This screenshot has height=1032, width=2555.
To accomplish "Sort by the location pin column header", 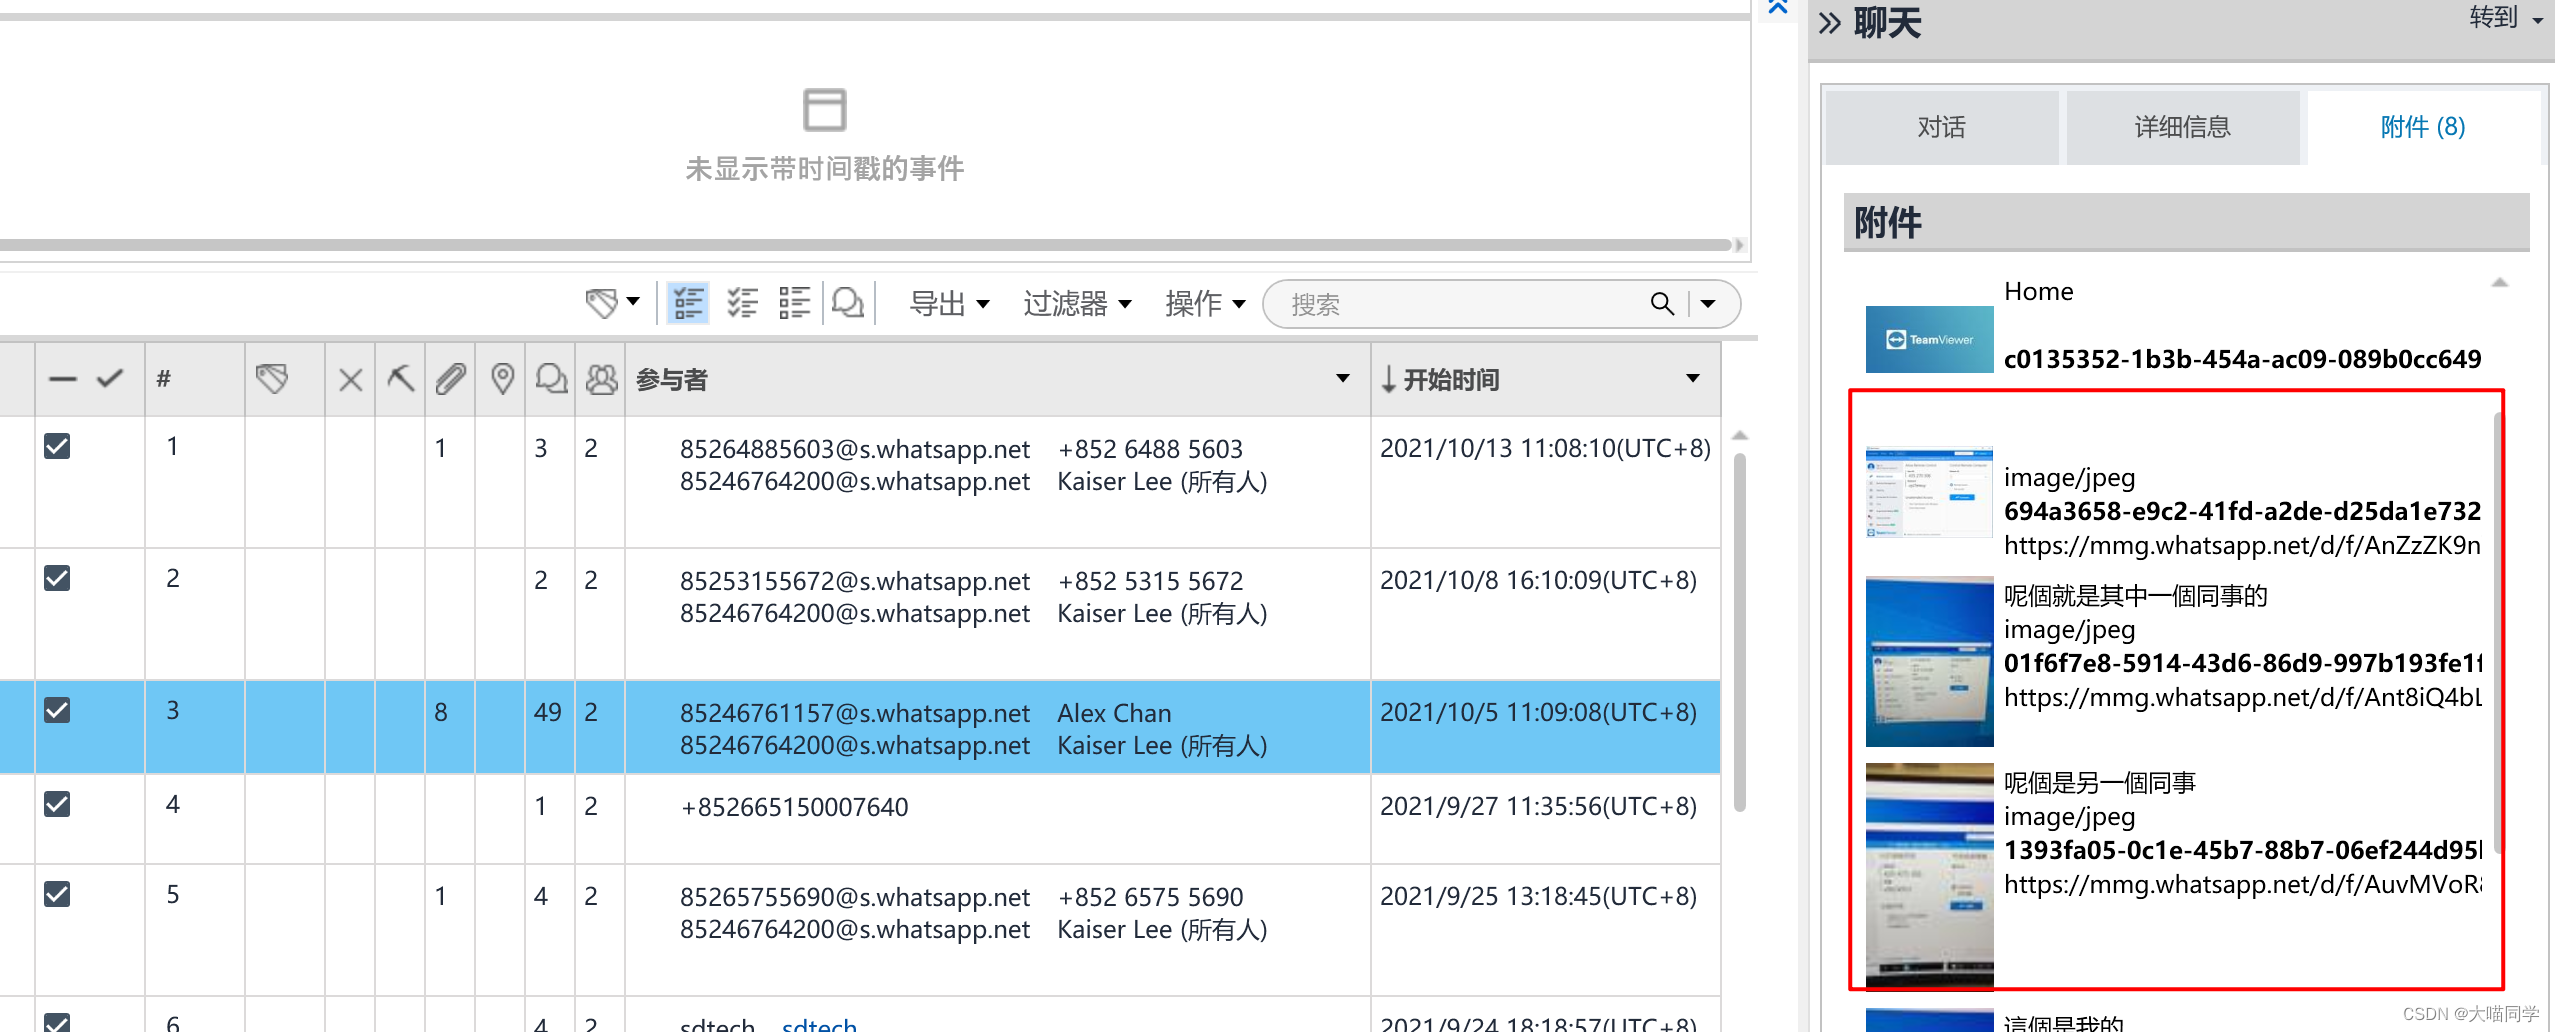I will coord(502,379).
